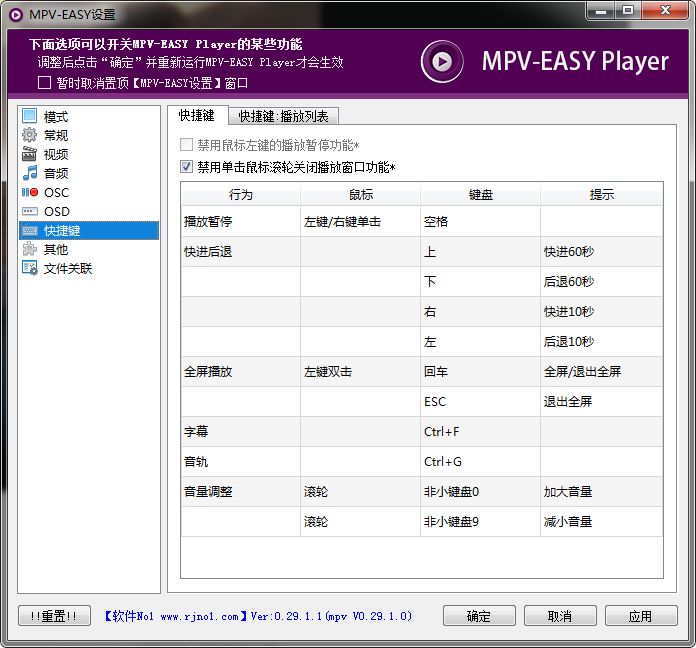Viewport: 696px width, 648px height.
Task: Uncheck 禁用单击鼠标滚轮关闭播放窗口功能
Action: point(186,167)
